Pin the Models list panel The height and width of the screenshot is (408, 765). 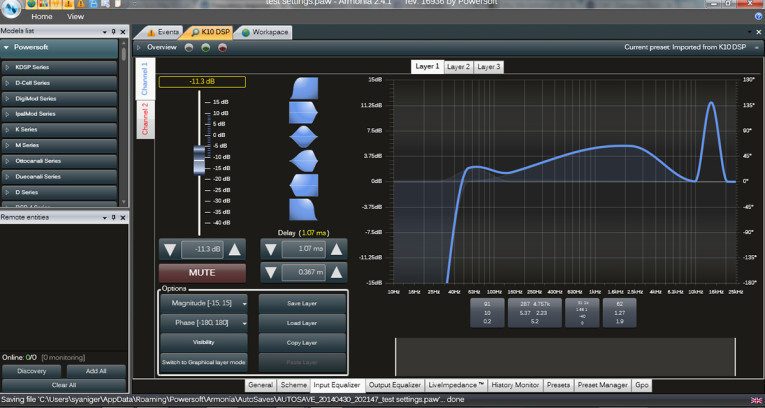pos(114,32)
